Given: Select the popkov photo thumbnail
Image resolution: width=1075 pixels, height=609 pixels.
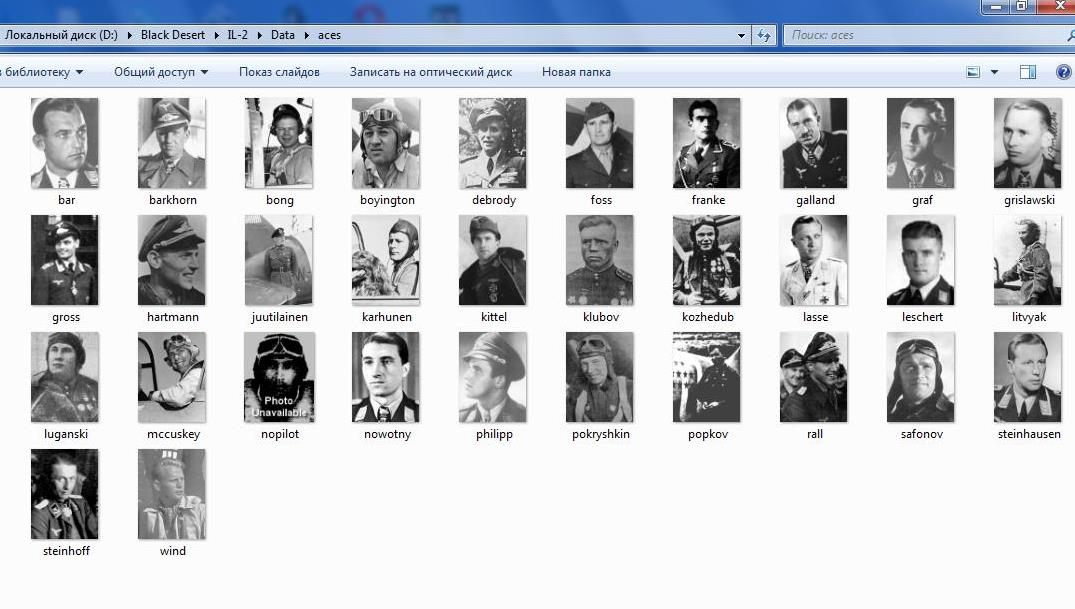Looking at the screenshot, I should 707,377.
